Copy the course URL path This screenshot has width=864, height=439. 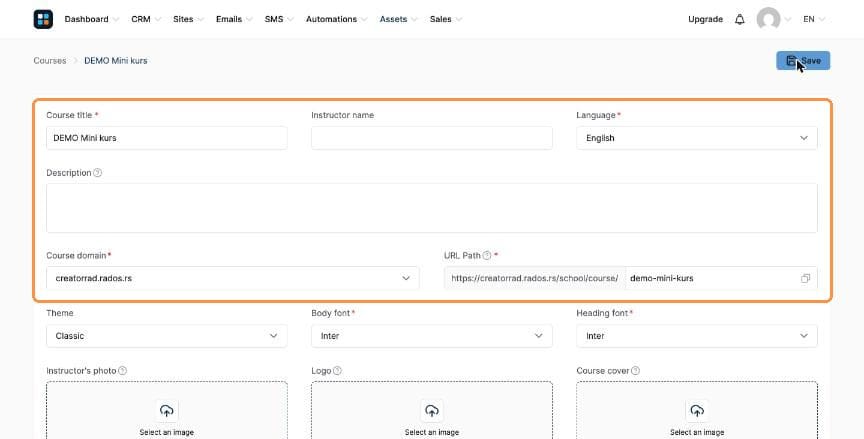tap(805, 278)
